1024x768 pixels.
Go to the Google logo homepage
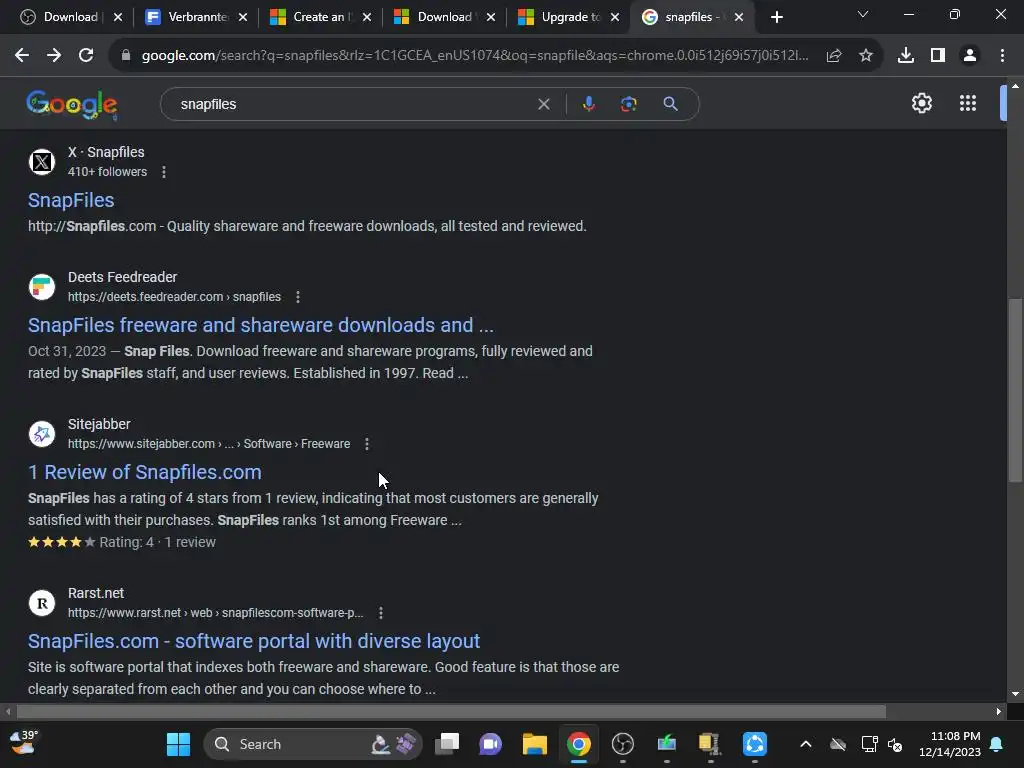pyautogui.click(x=72, y=104)
